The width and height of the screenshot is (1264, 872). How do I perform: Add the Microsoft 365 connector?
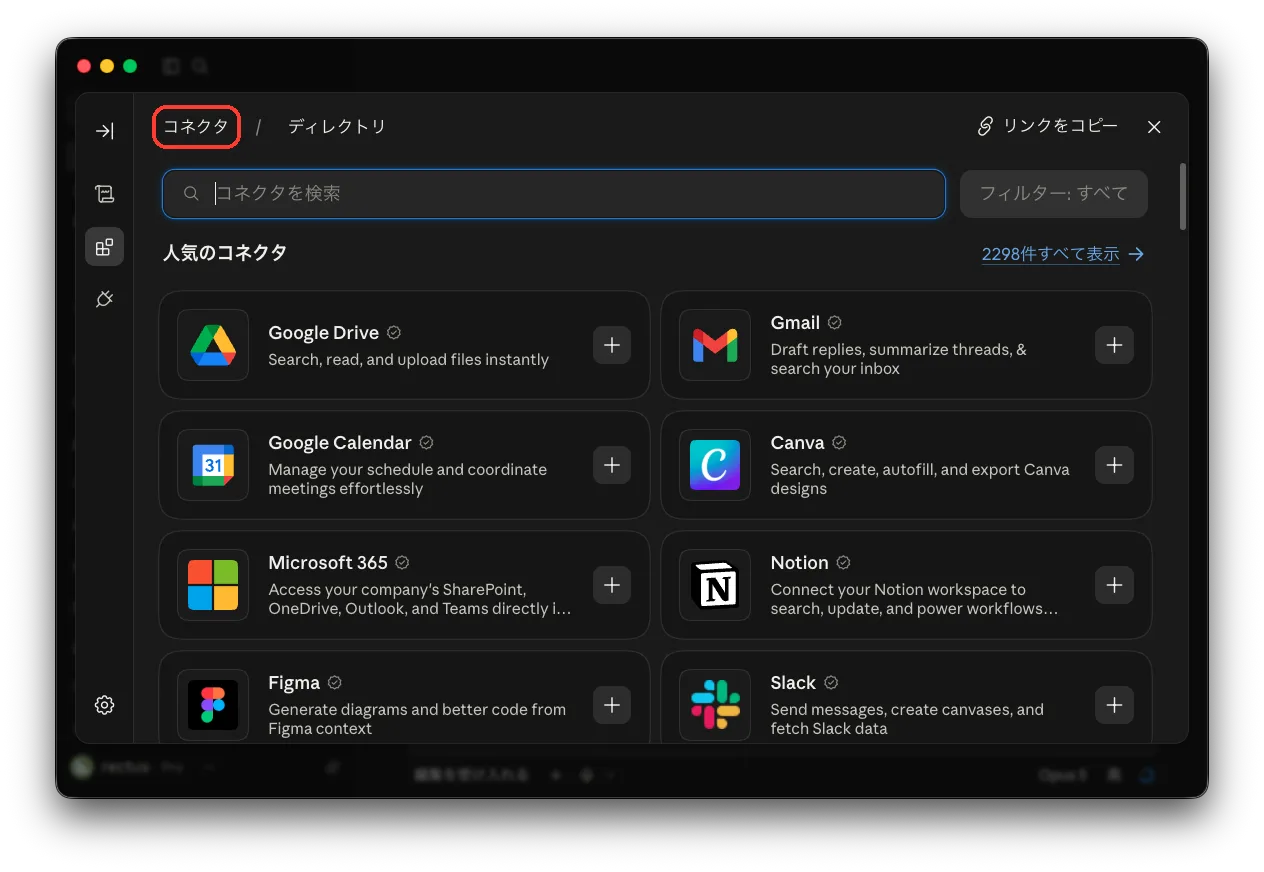(612, 585)
